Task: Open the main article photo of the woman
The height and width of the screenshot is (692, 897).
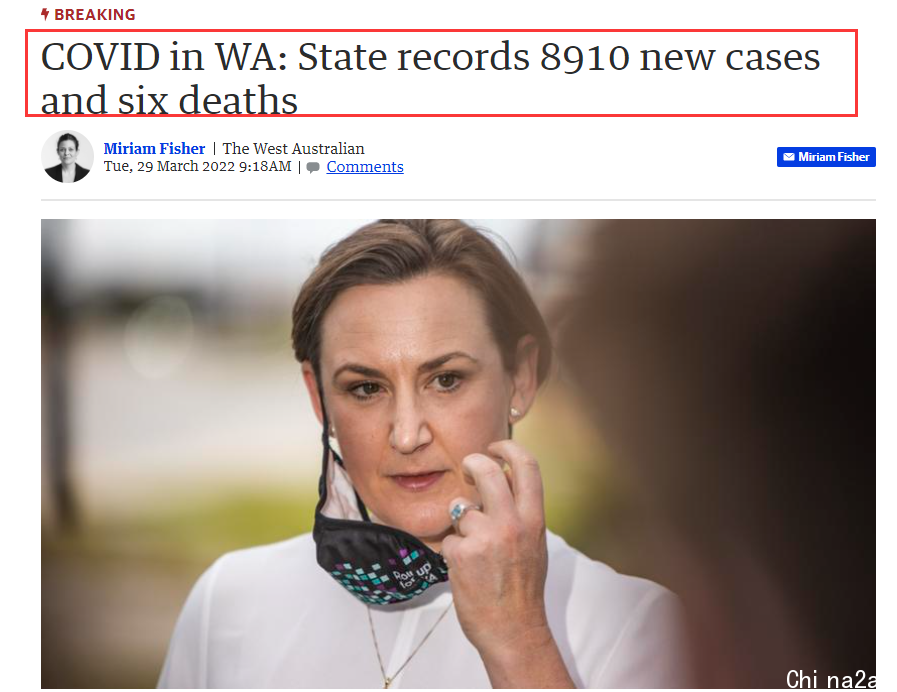Action: click(458, 454)
